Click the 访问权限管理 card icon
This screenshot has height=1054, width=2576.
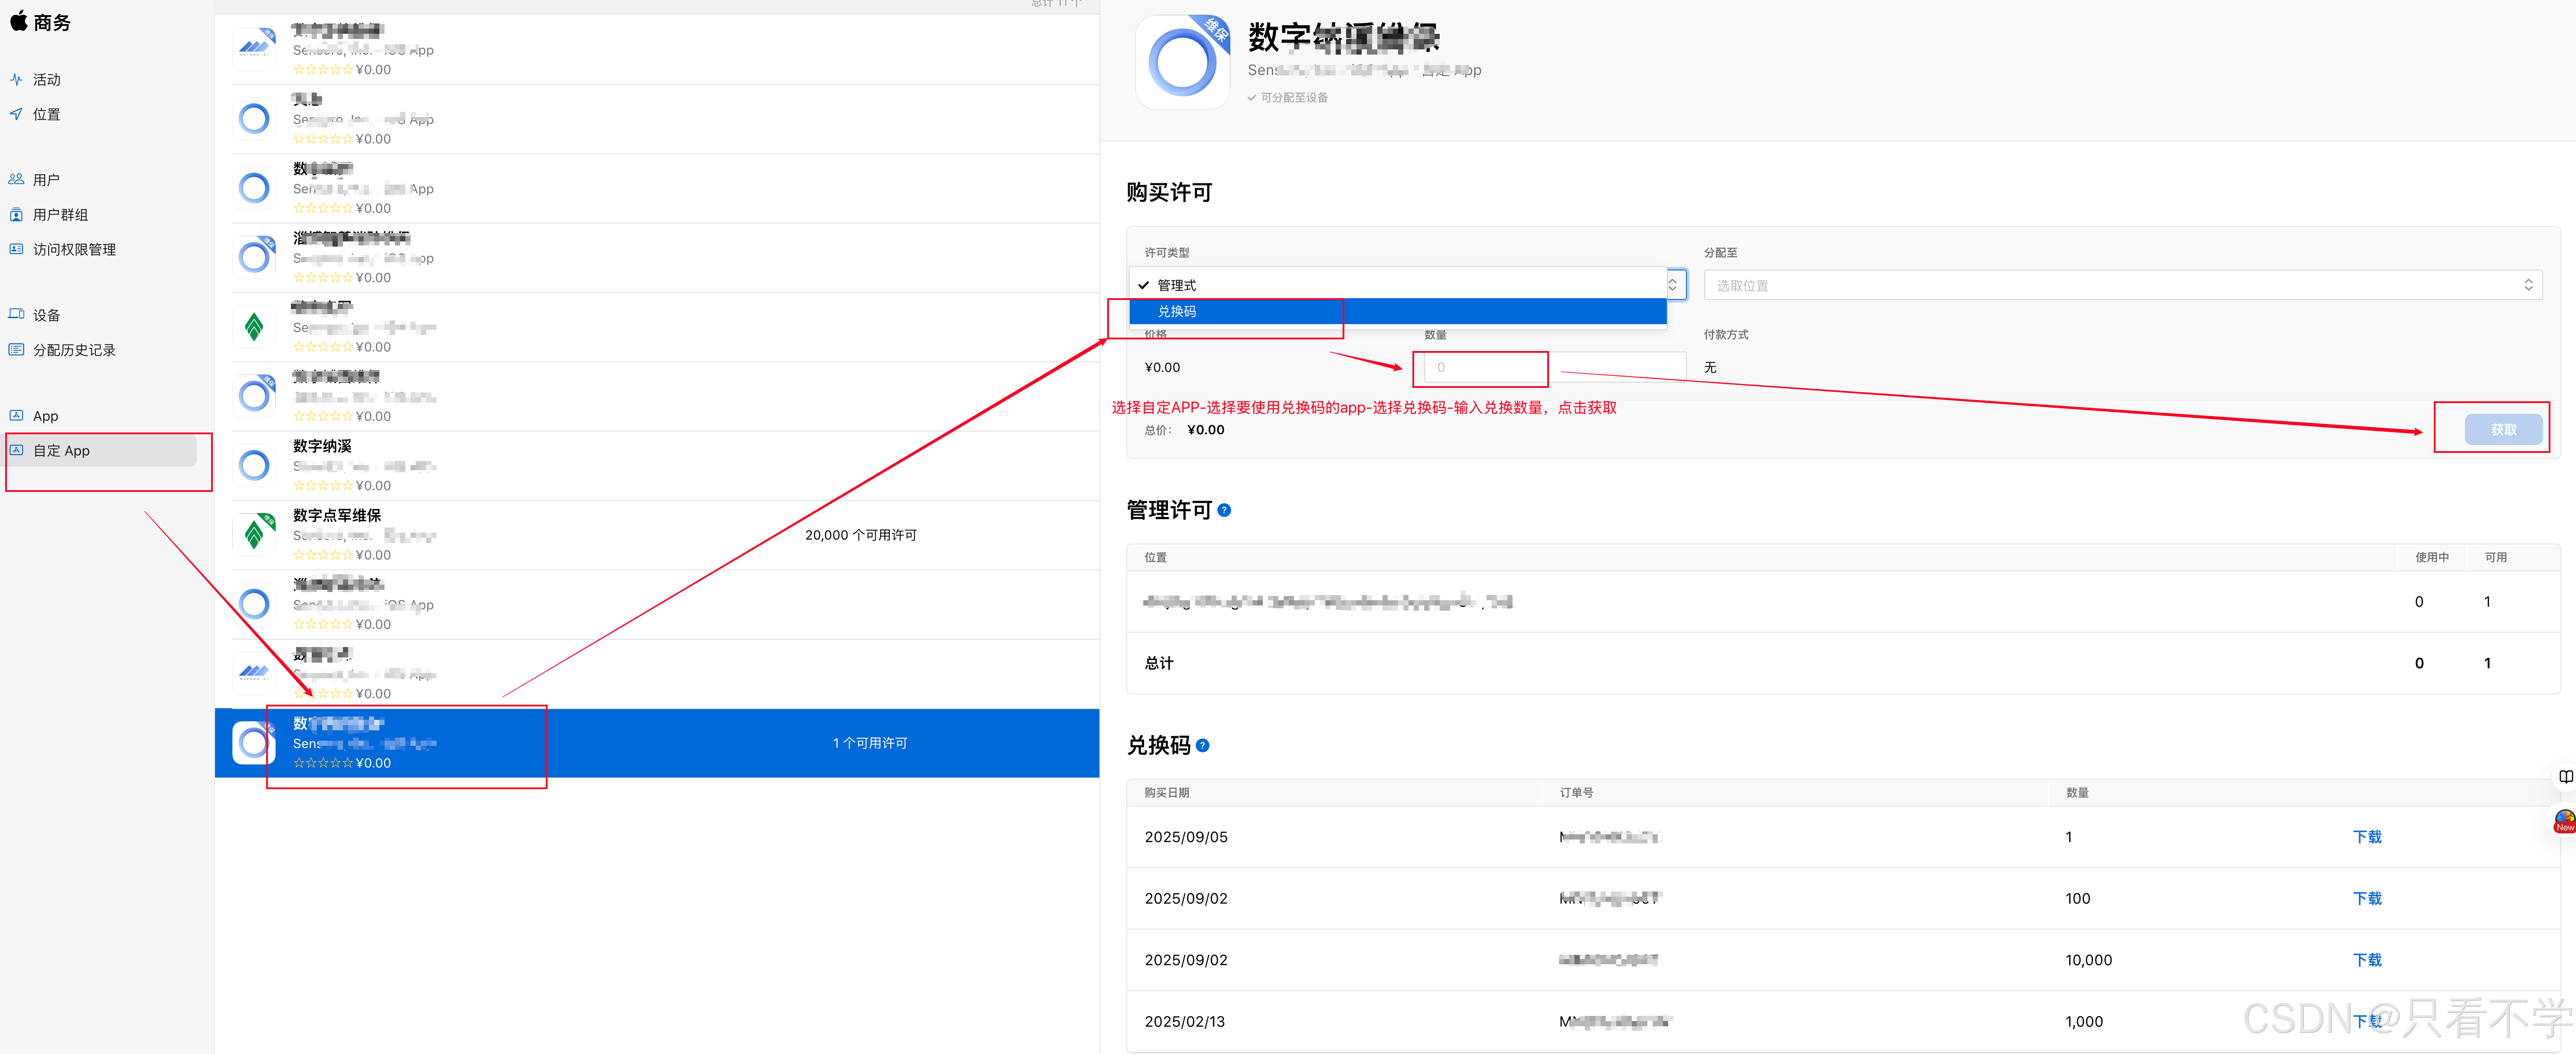16,249
